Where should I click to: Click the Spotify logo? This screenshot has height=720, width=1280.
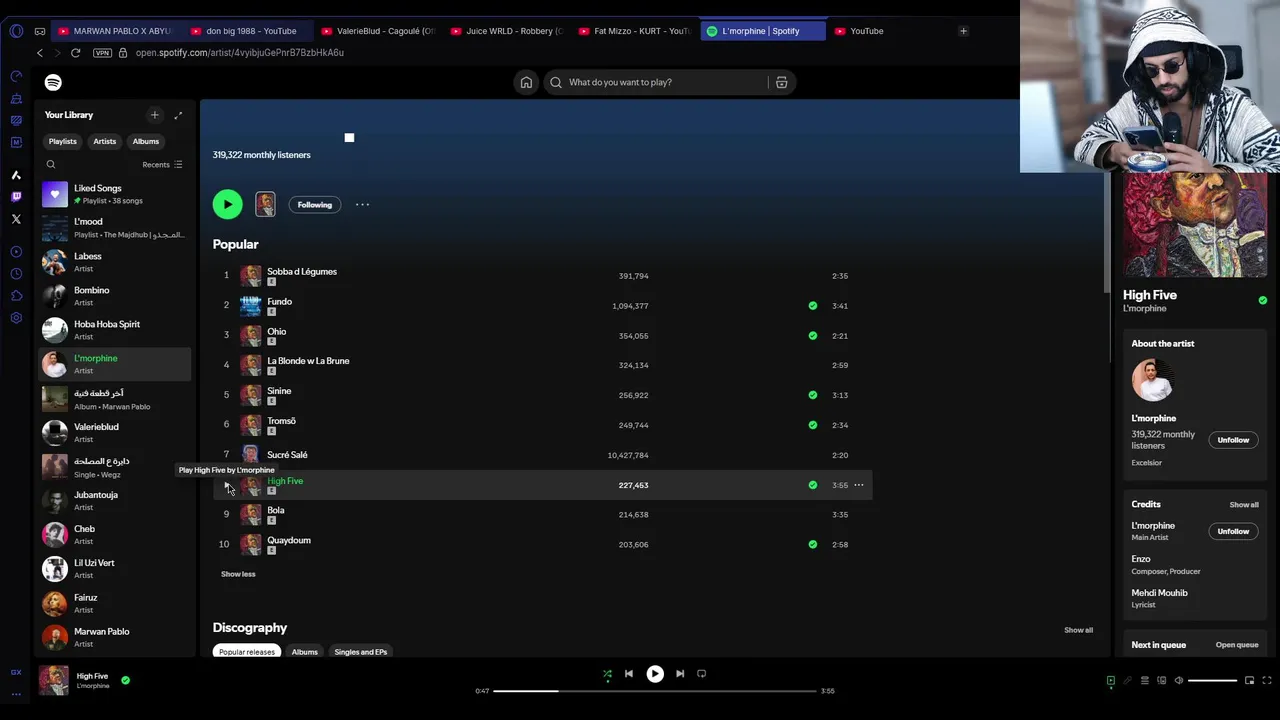[53, 82]
